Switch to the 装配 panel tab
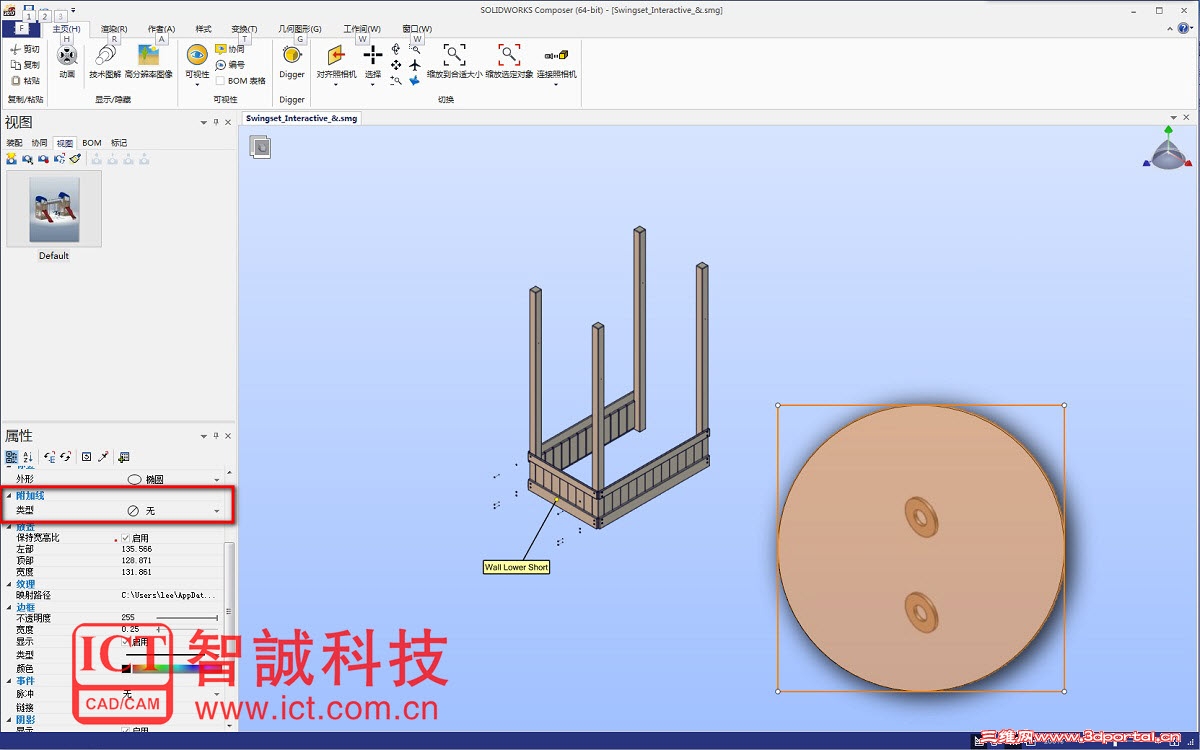The image size is (1200, 750). point(14,143)
